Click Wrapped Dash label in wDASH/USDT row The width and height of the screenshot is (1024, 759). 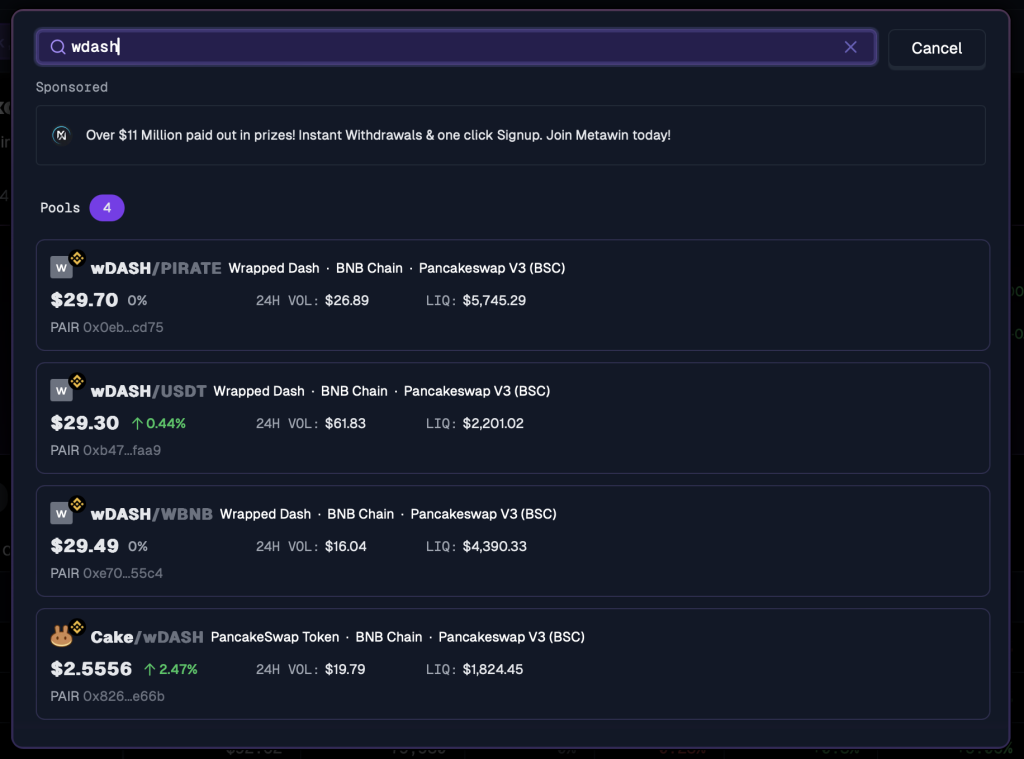pyautogui.click(x=259, y=391)
